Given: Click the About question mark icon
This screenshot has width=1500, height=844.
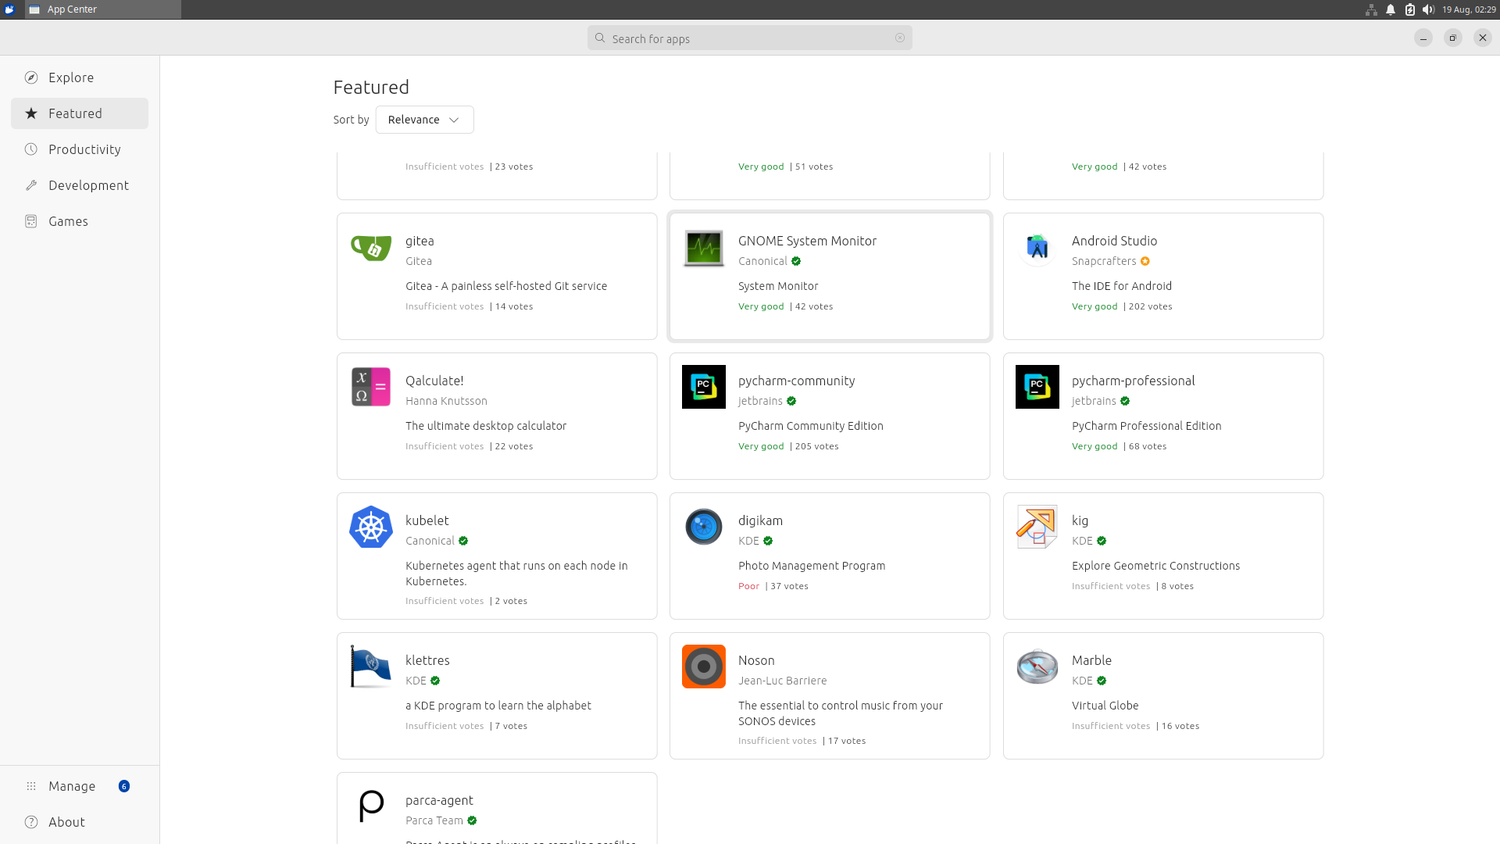Looking at the screenshot, I should click(x=31, y=822).
